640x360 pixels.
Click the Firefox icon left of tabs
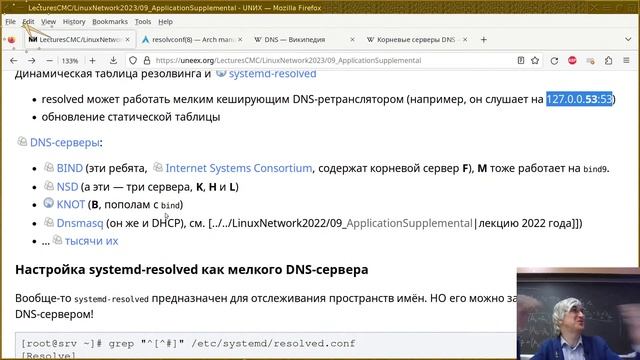(x=11, y=40)
